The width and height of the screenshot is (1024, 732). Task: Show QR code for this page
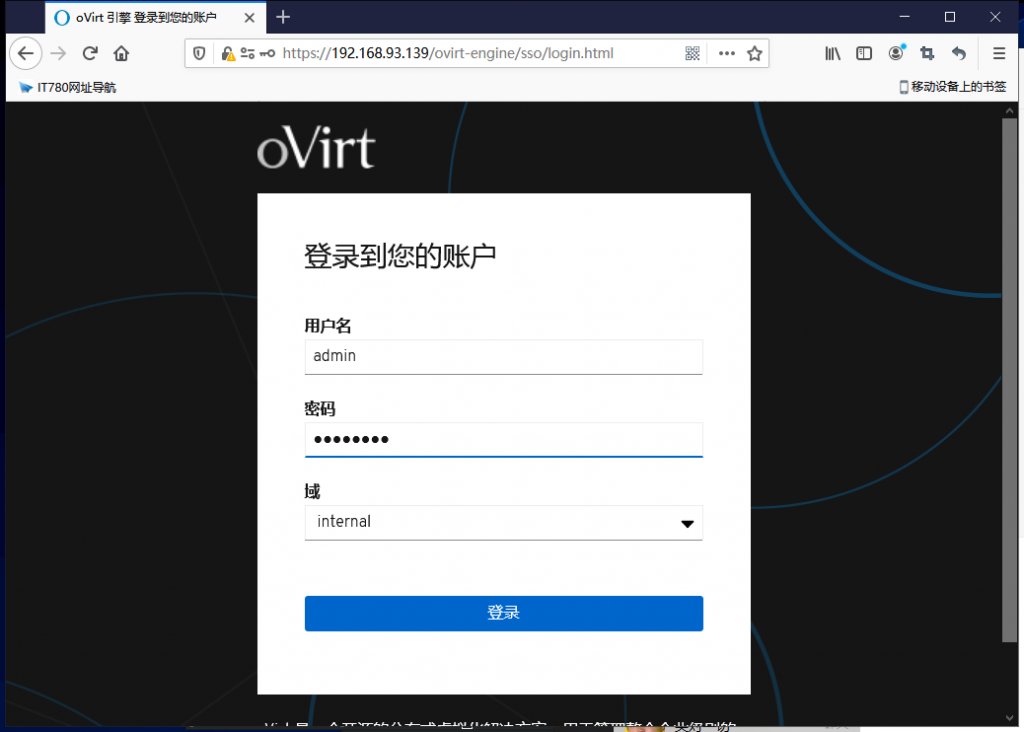(x=693, y=53)
